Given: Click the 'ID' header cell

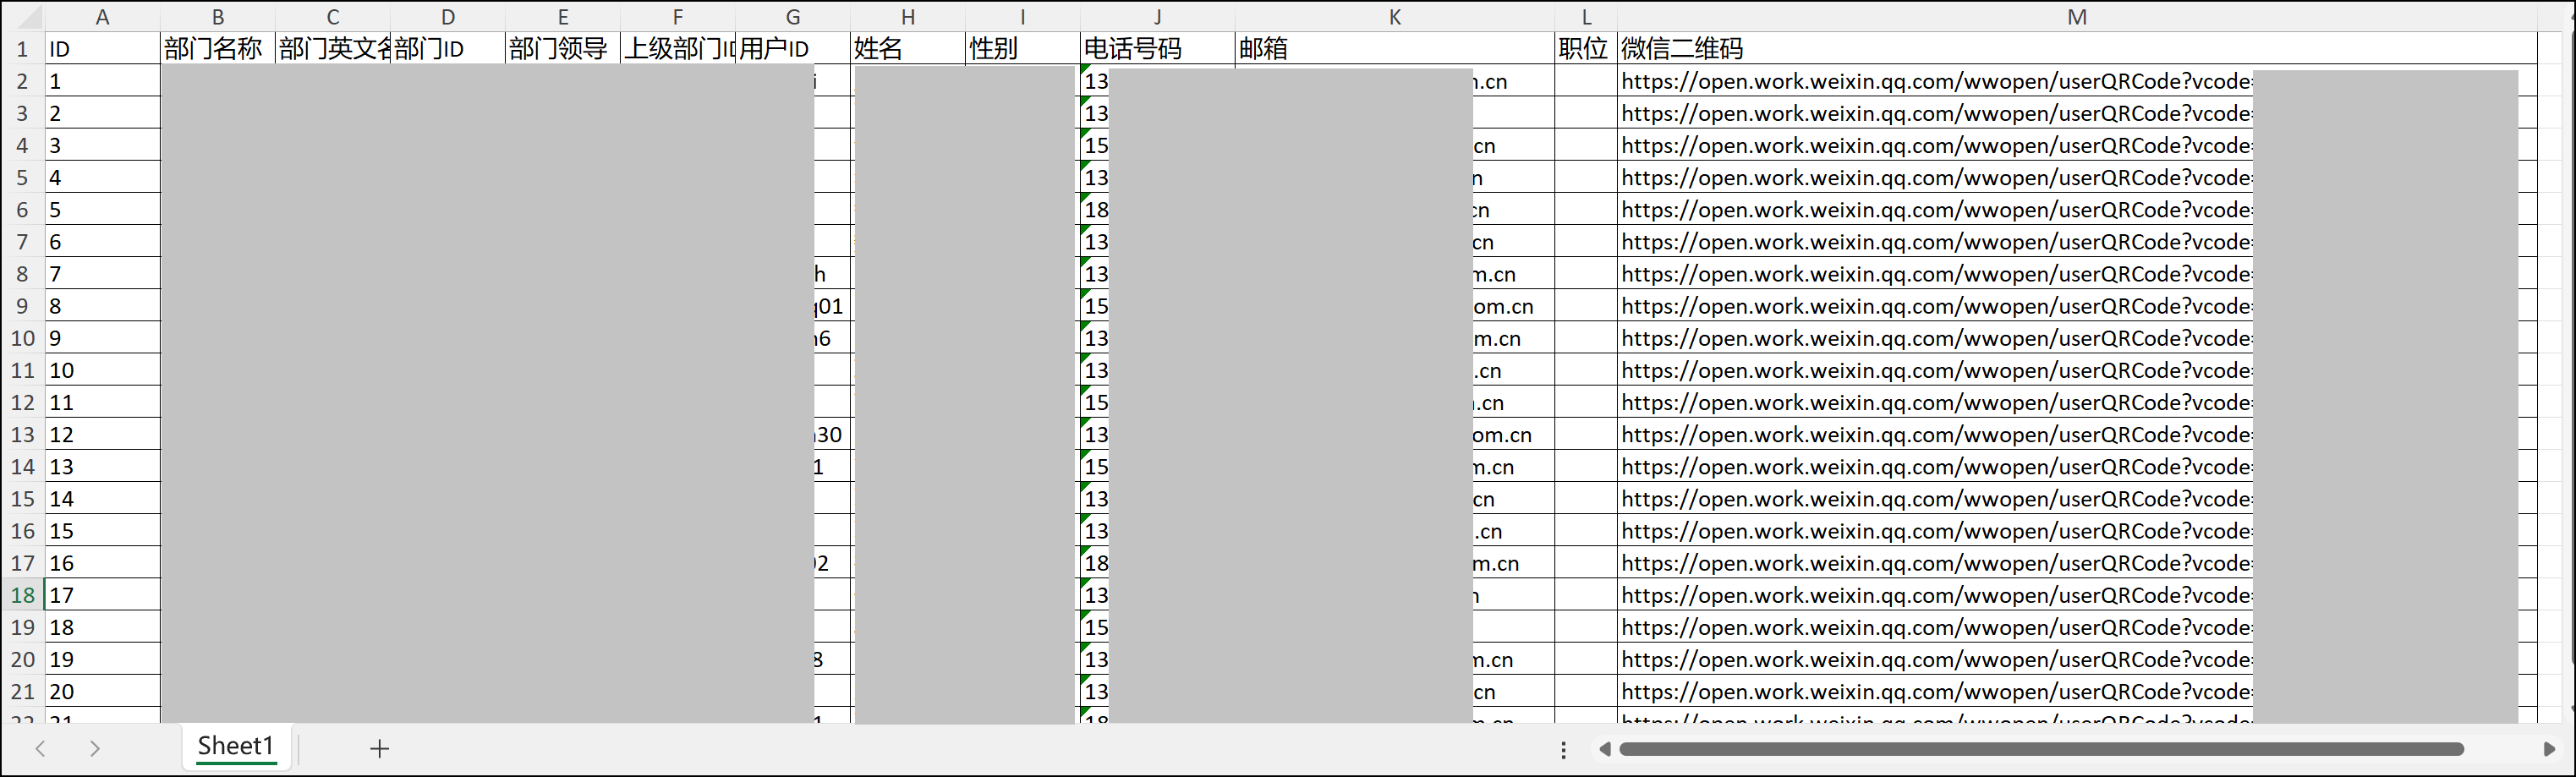Looking at the screenshot, I should [102, 49].
